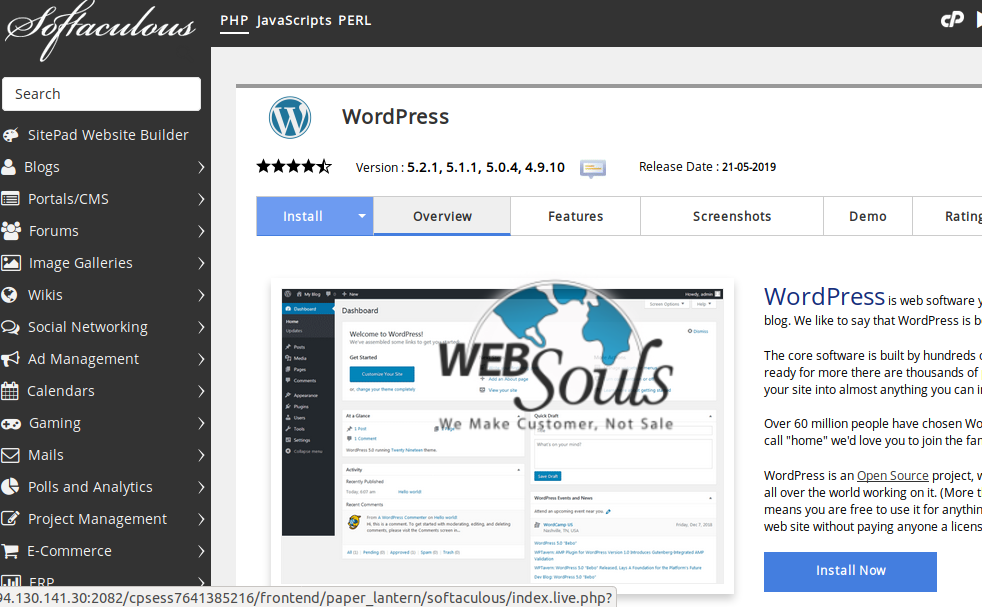This screenshot has width=982, height=607.
Task: Expand the Mails category
Action: [x=201, y=455]
